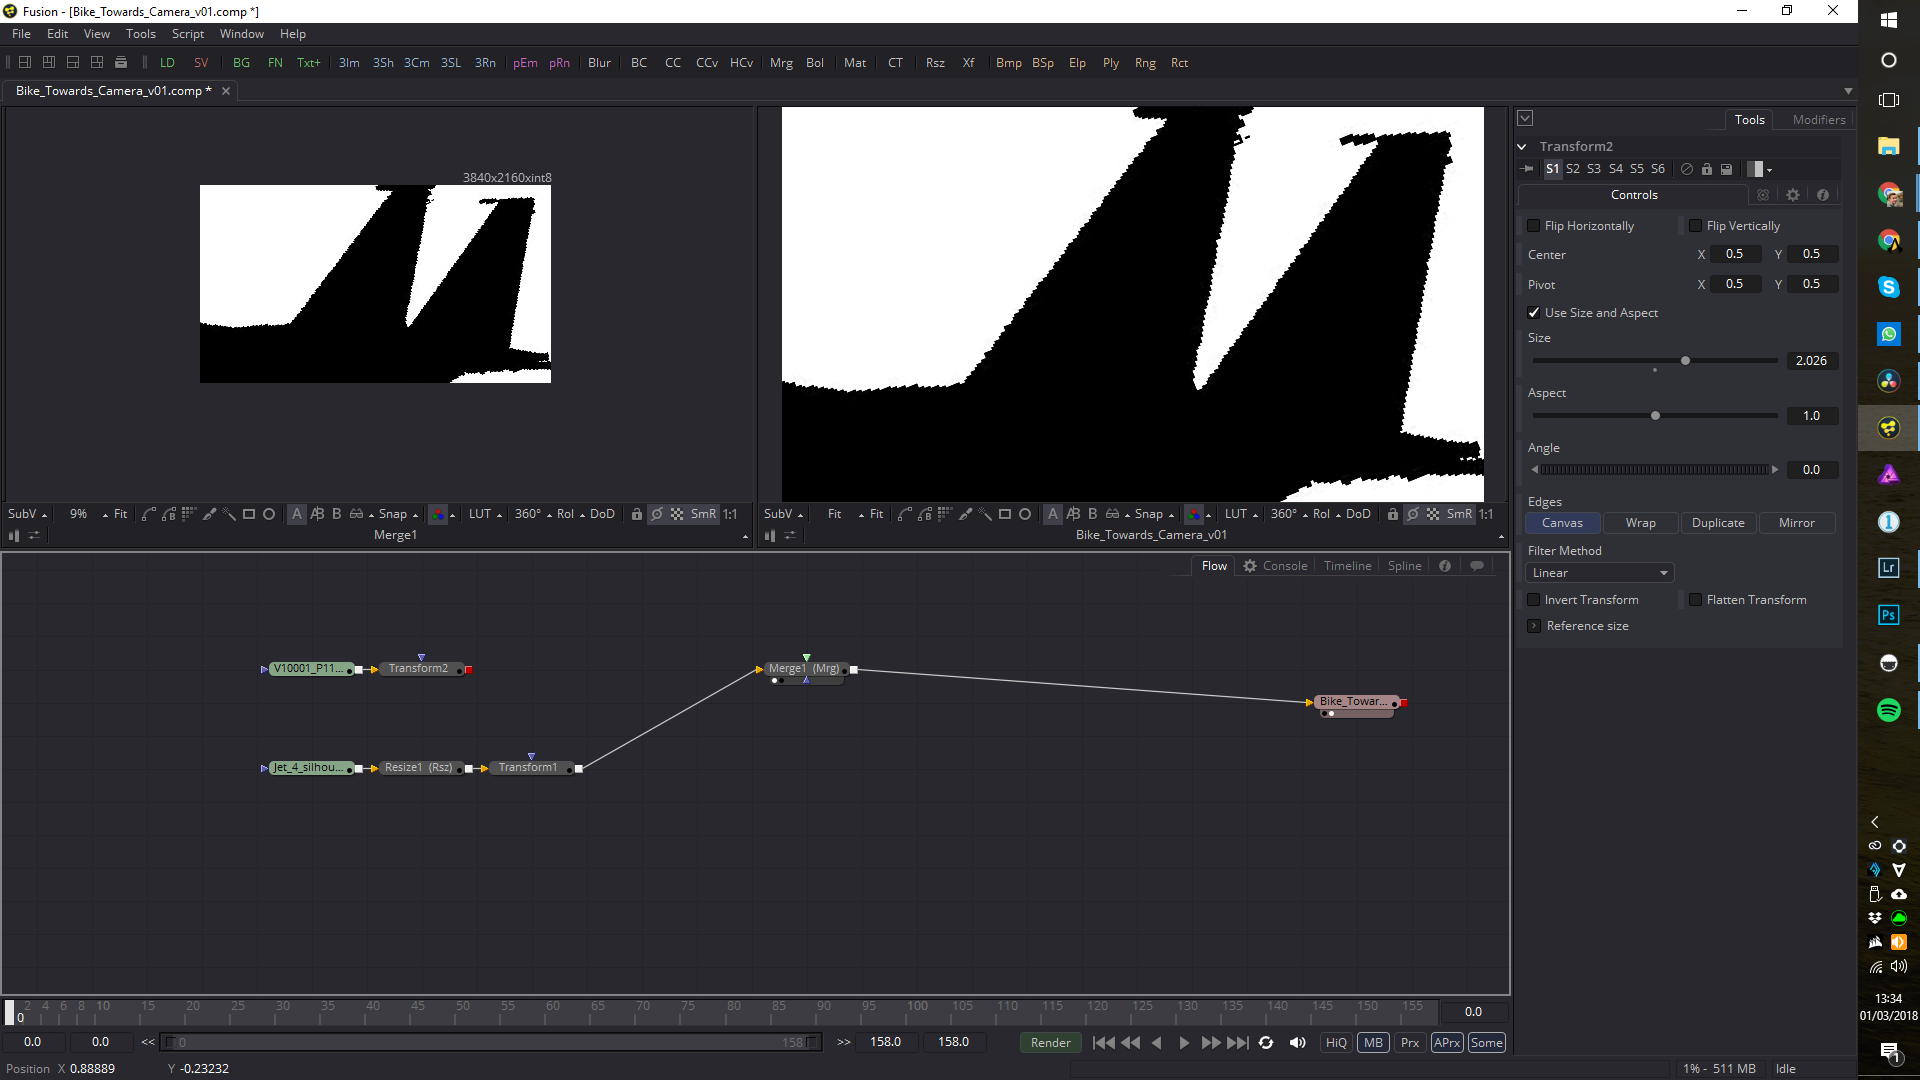Toggle APrx auto proxy mode
Screen dimensions: 1920x1080
click(1447, 1042)
